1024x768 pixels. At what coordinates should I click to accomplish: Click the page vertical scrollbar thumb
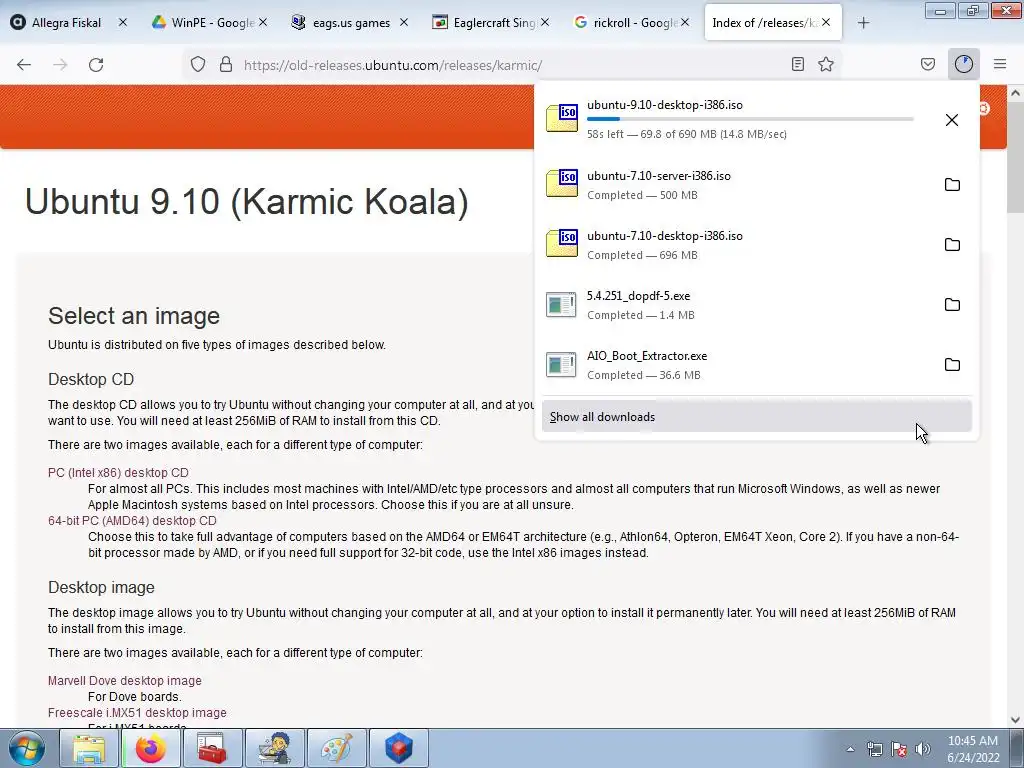[1015, 157]
